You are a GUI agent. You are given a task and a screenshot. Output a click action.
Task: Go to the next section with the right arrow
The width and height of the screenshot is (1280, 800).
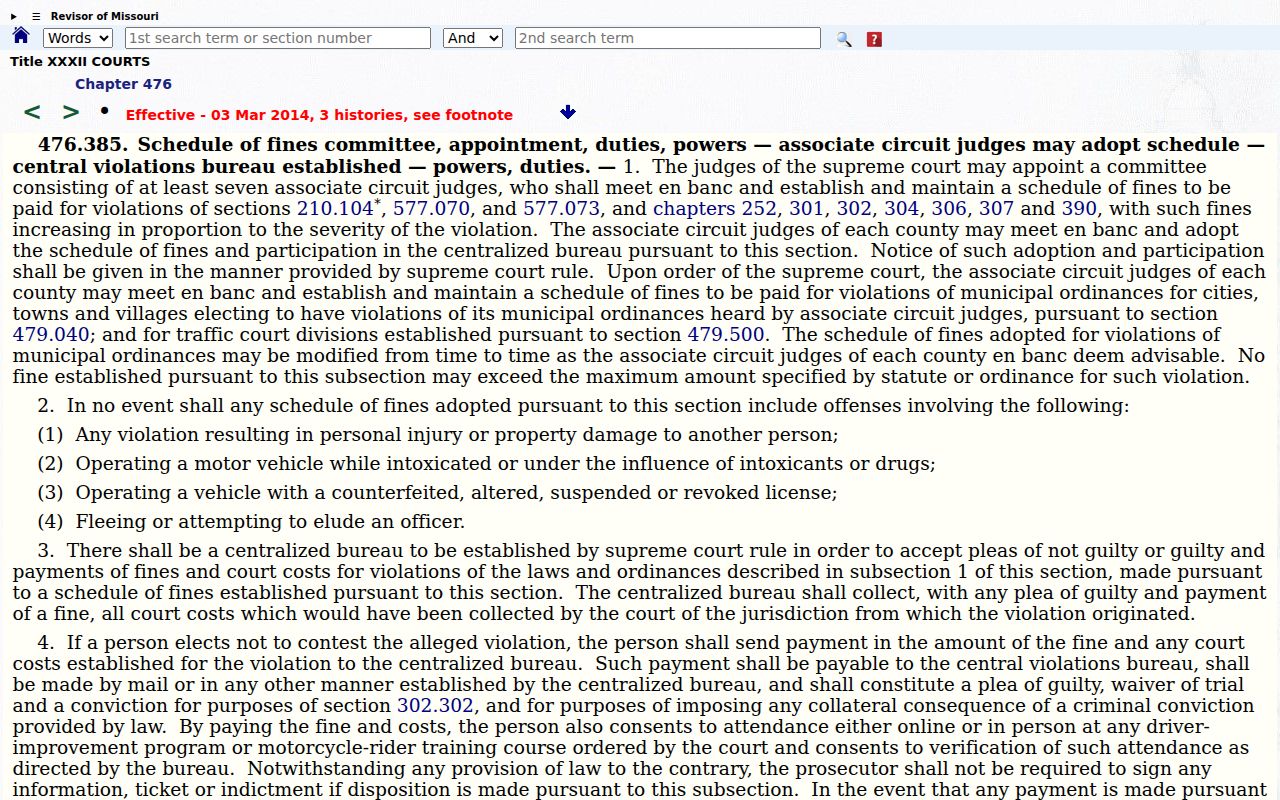point(71,113)
